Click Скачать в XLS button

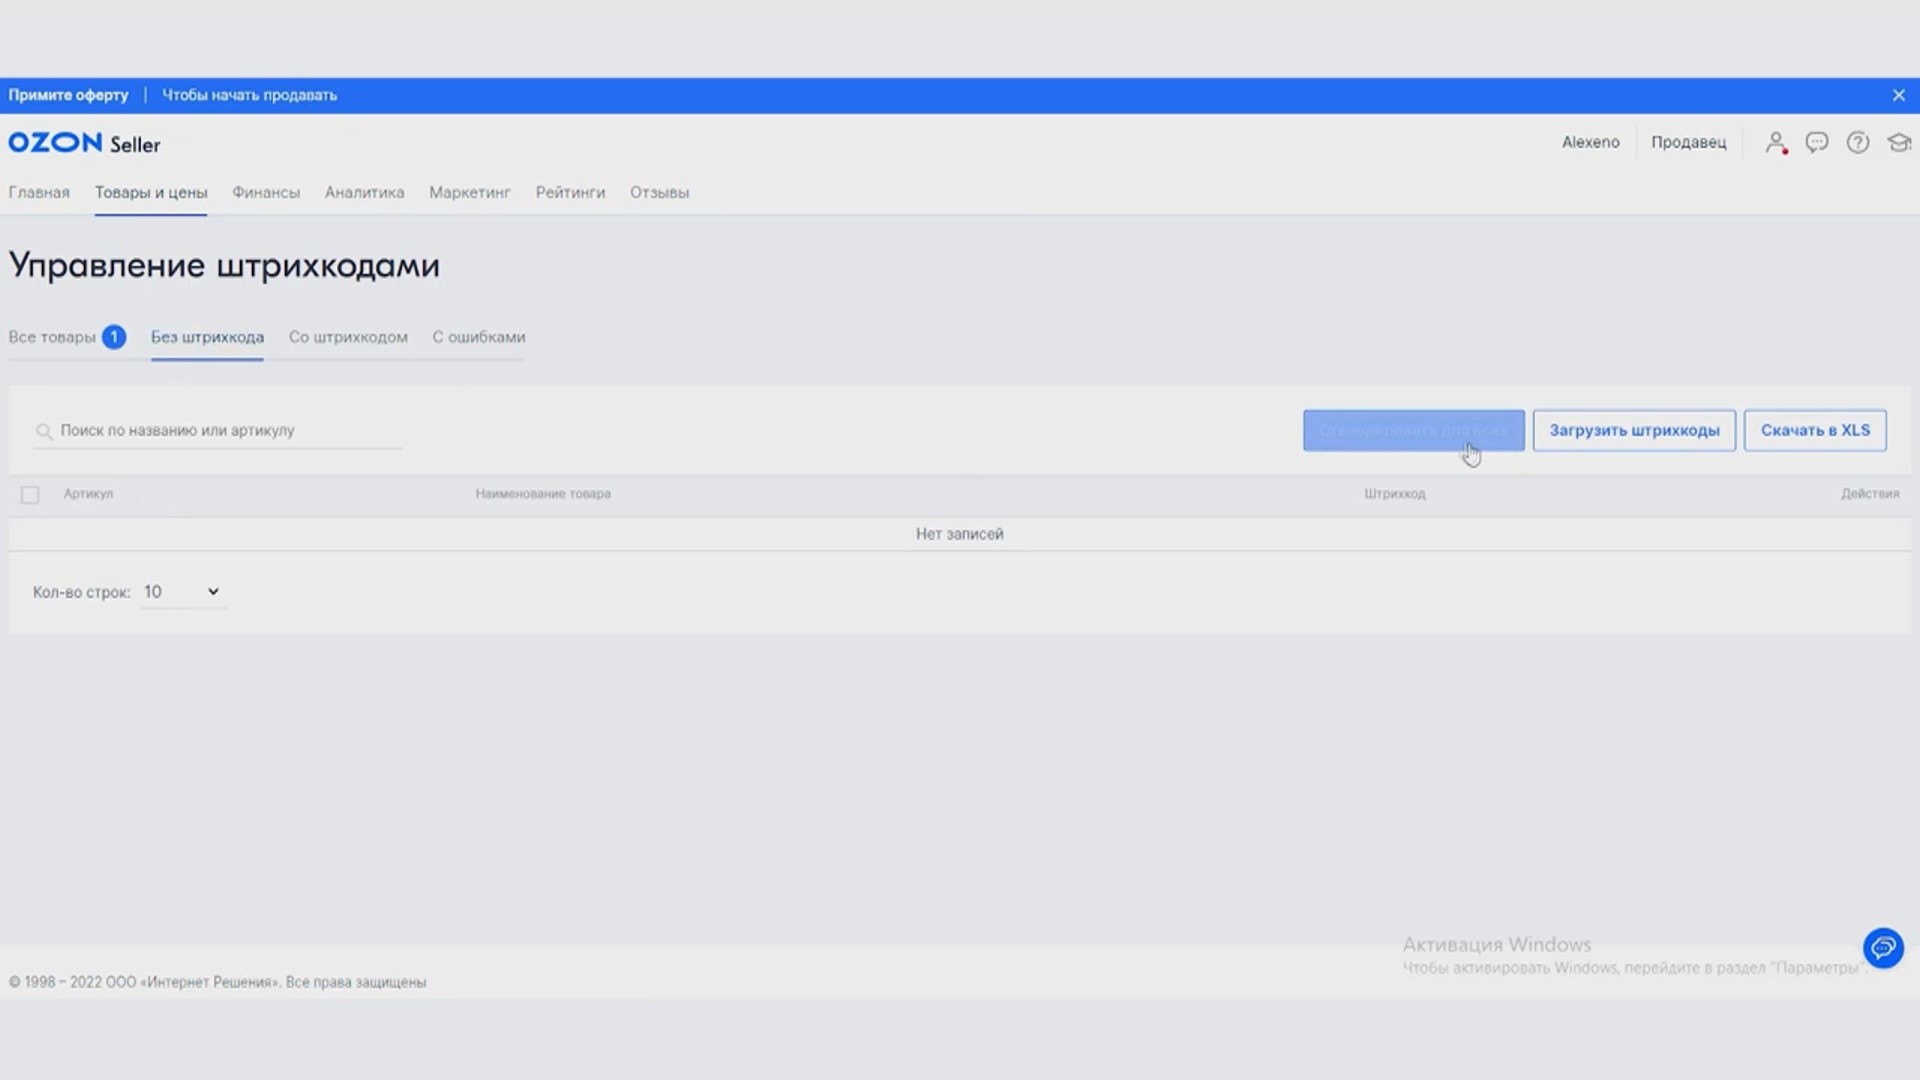[x=1815, y=430]
